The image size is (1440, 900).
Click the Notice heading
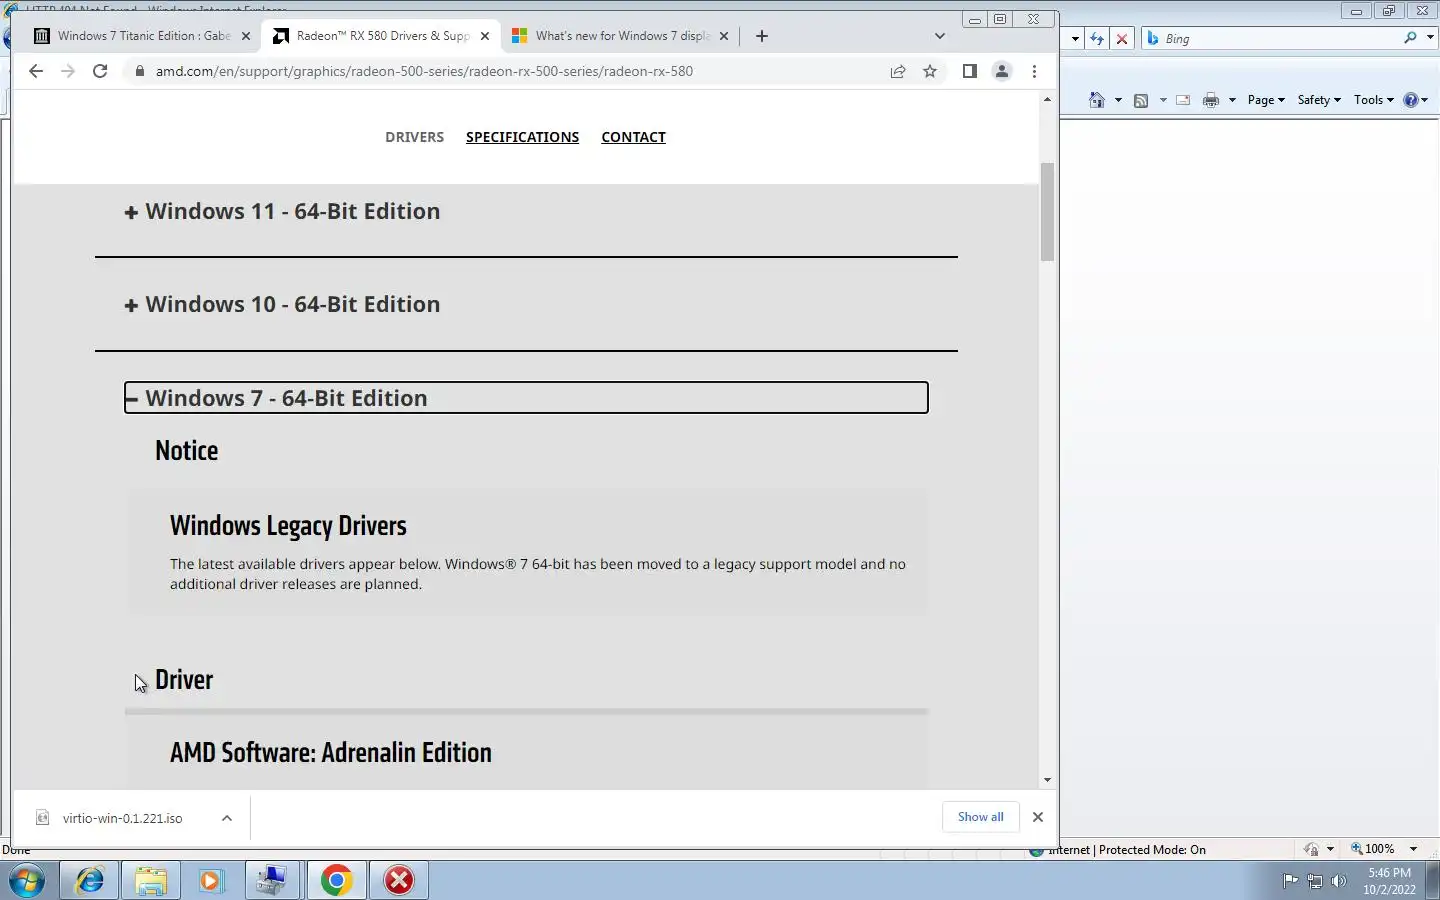click(187, 450)
